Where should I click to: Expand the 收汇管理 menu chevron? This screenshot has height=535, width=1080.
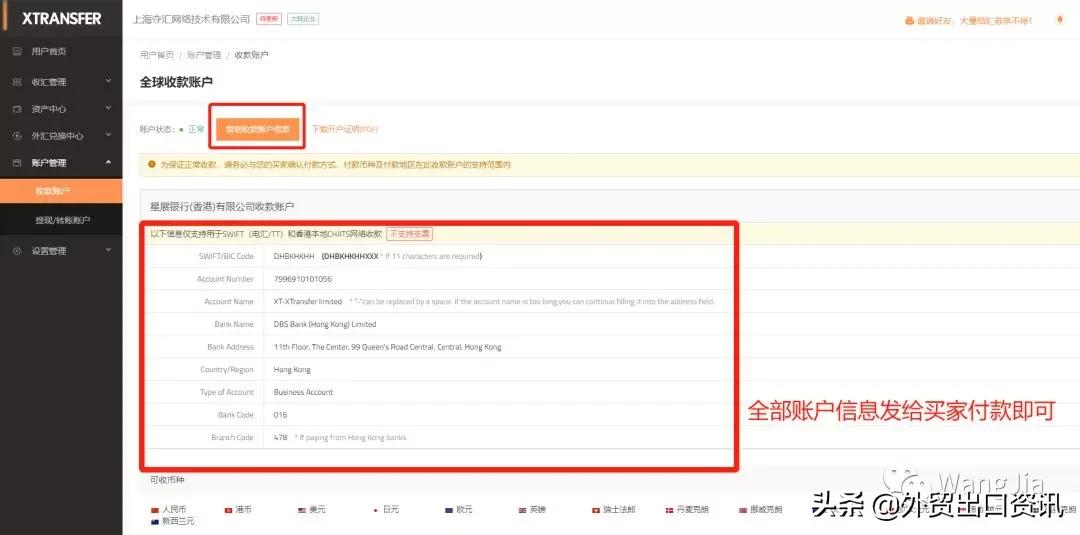[108, 81]
